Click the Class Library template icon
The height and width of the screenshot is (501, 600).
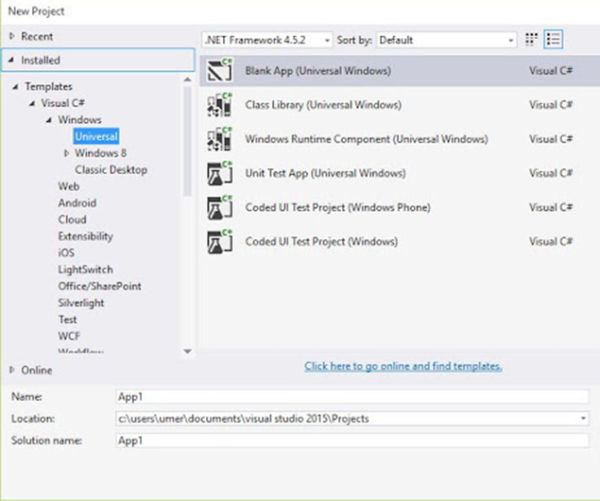click(x=220, y=104)
